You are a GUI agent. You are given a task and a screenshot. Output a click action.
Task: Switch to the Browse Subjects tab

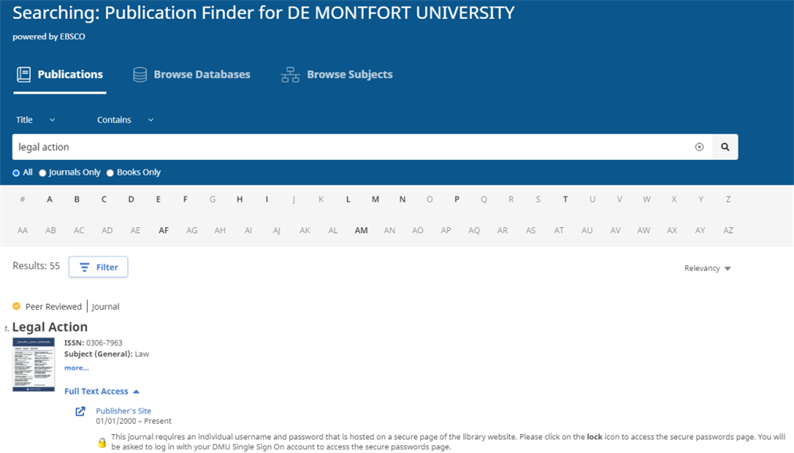pos(337,74)
